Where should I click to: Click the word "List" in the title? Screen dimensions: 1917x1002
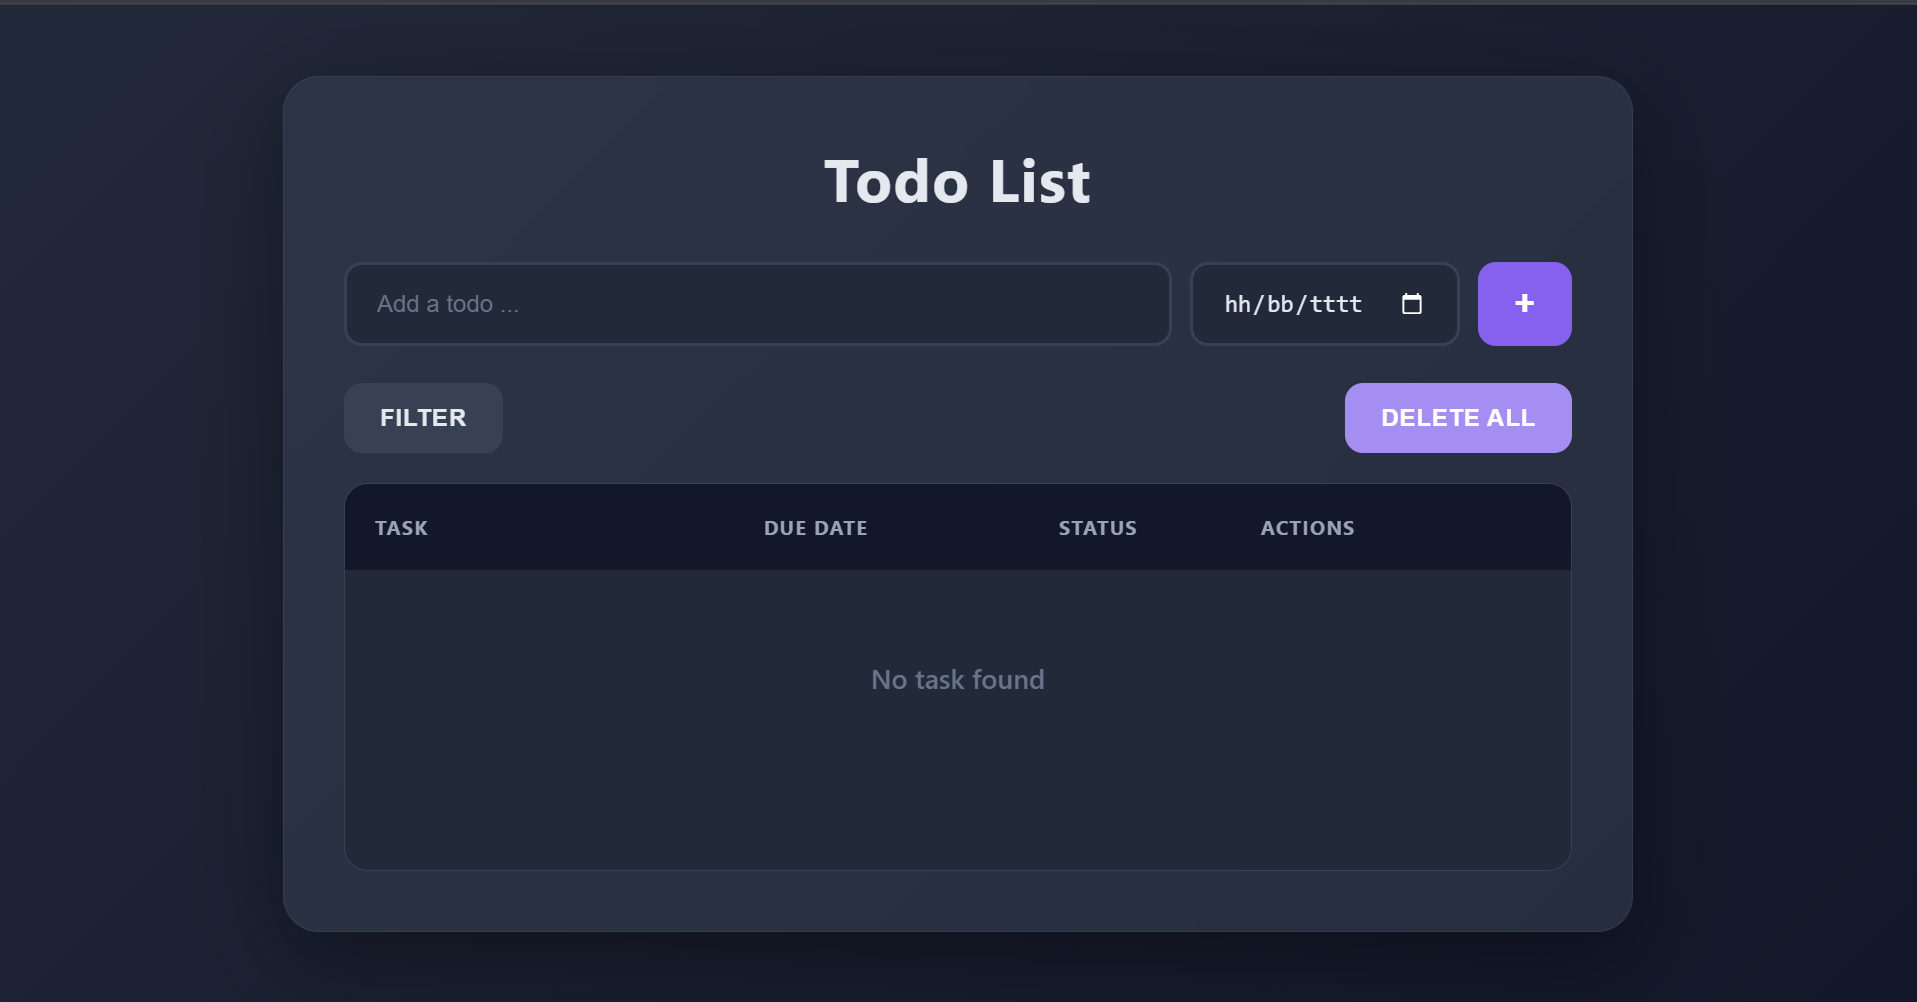1039,182
